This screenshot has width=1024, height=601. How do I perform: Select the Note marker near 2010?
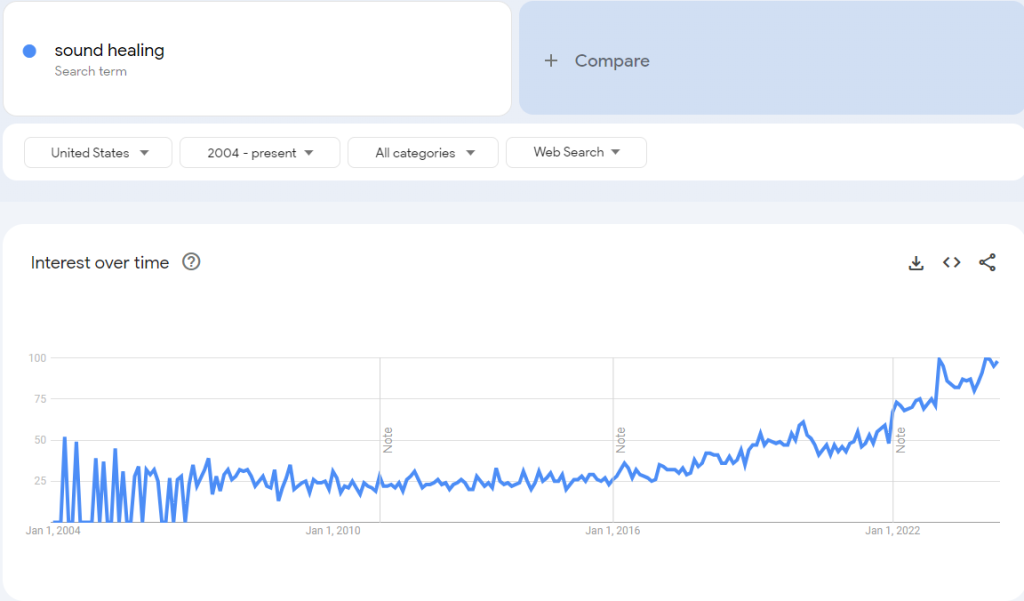point(387,439)
